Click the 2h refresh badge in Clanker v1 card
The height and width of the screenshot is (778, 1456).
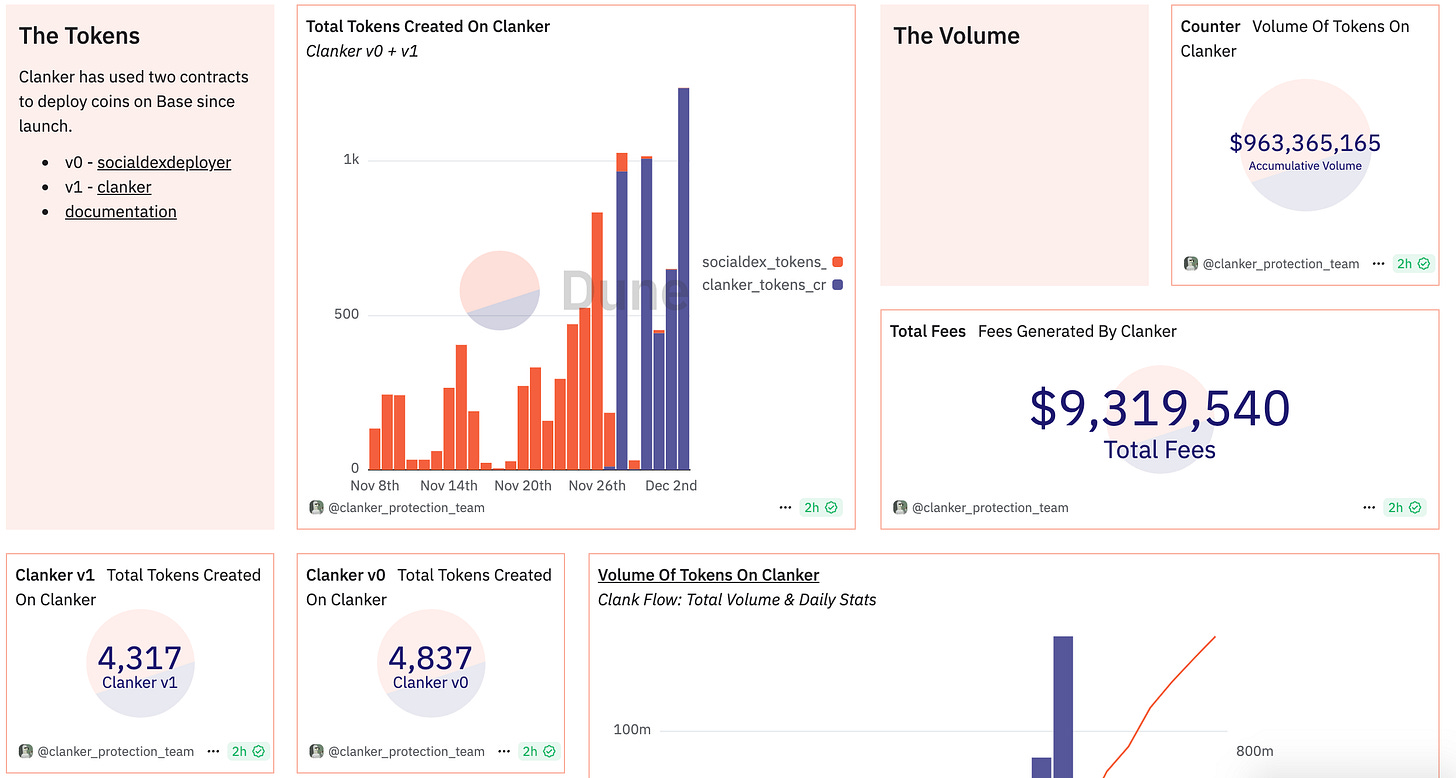coord(247,751)
